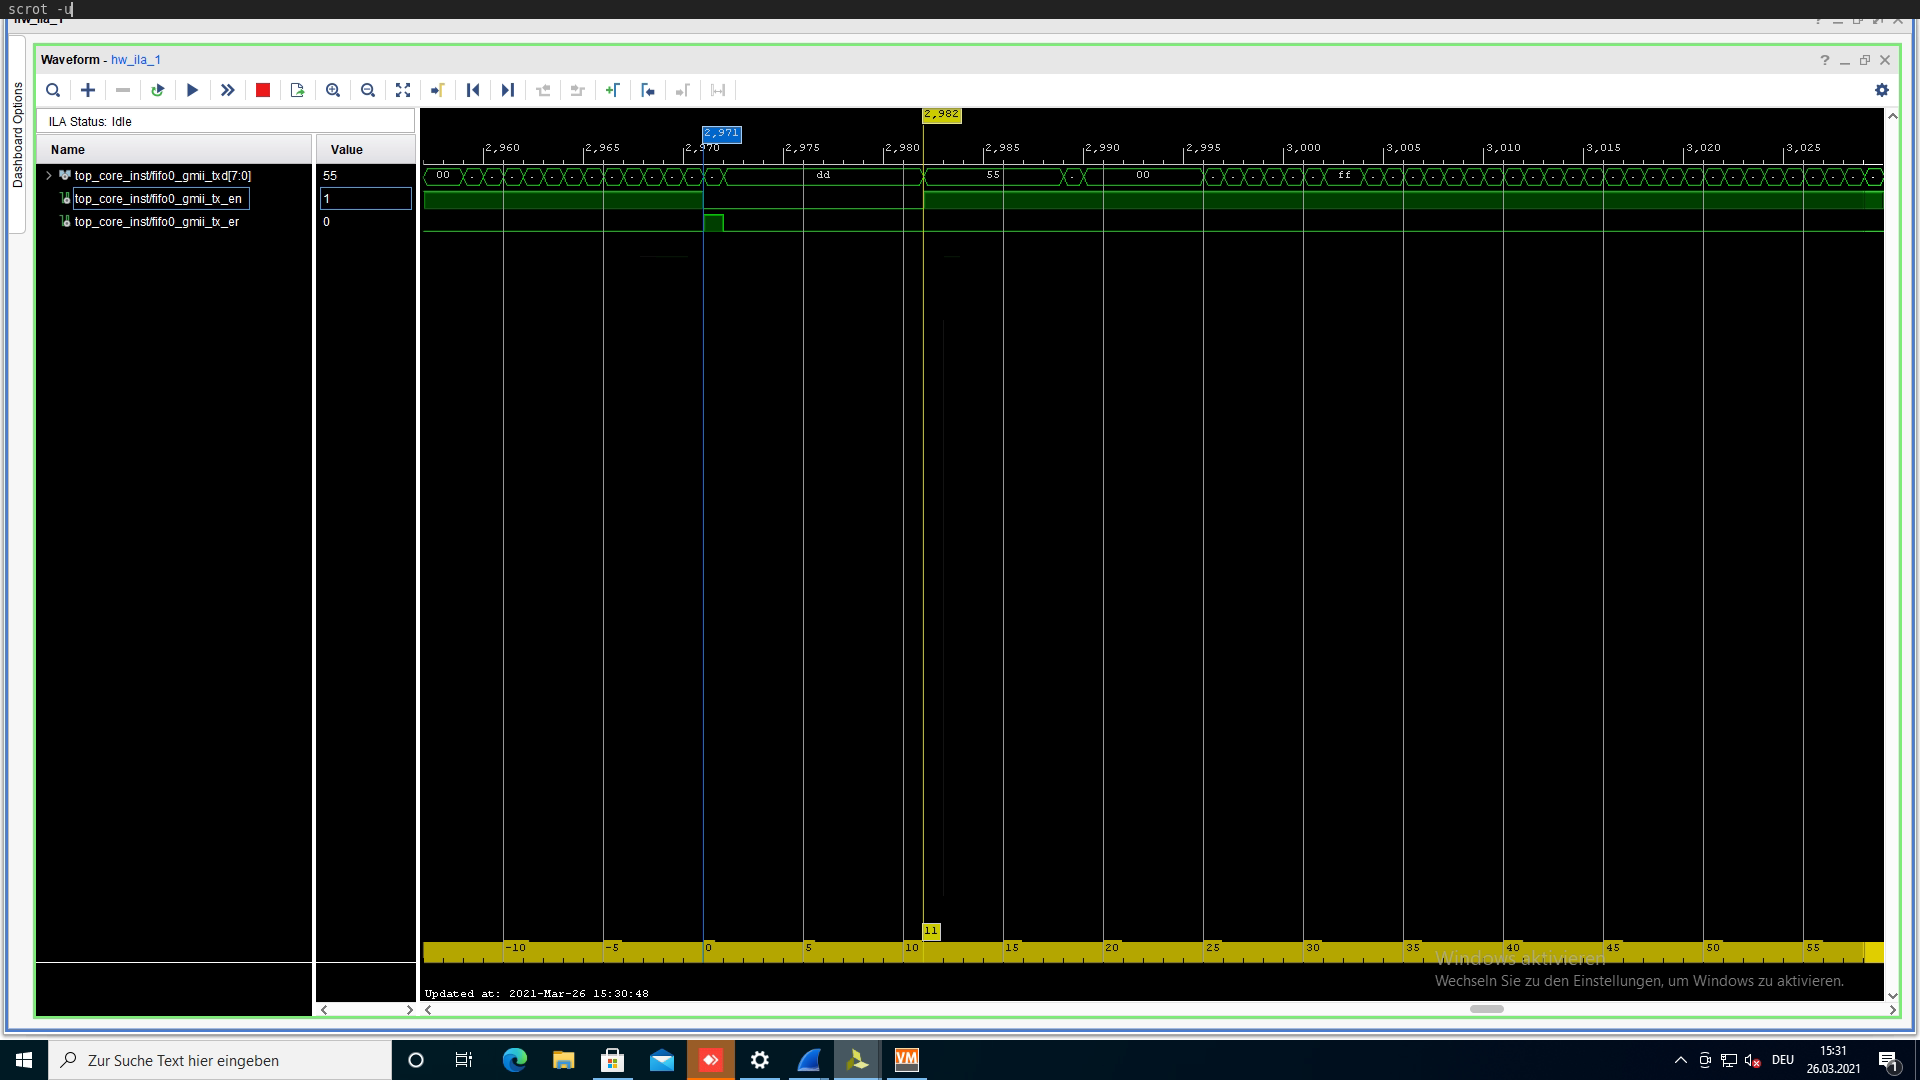Image resolution: width=1920 pixels, height=1080 pixels.
Task: Open the Dashboard Options side tab
Action: click(x=17, y=135)
